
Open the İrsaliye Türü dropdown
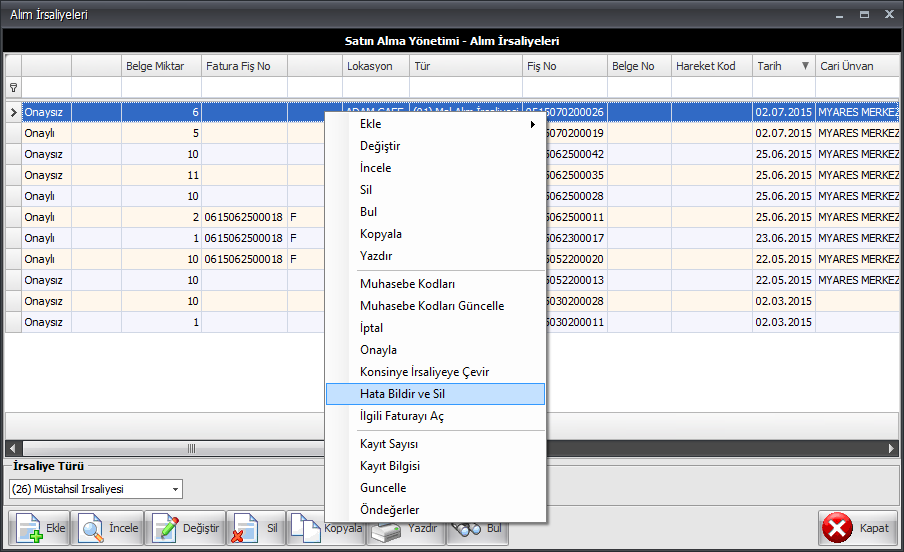pos(176,489)
